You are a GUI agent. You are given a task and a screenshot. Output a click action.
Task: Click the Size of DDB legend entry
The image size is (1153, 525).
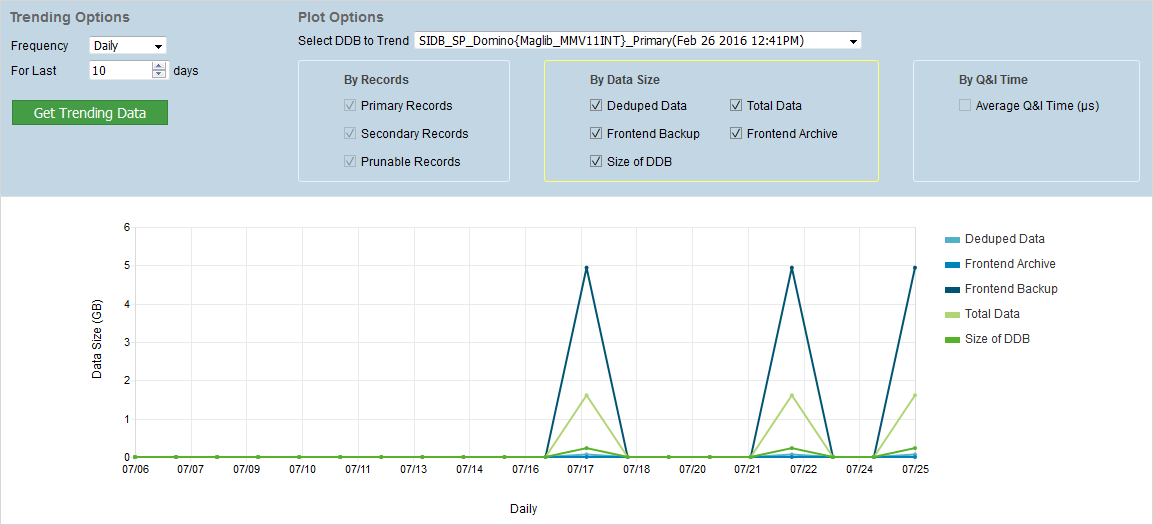[996, 339]
